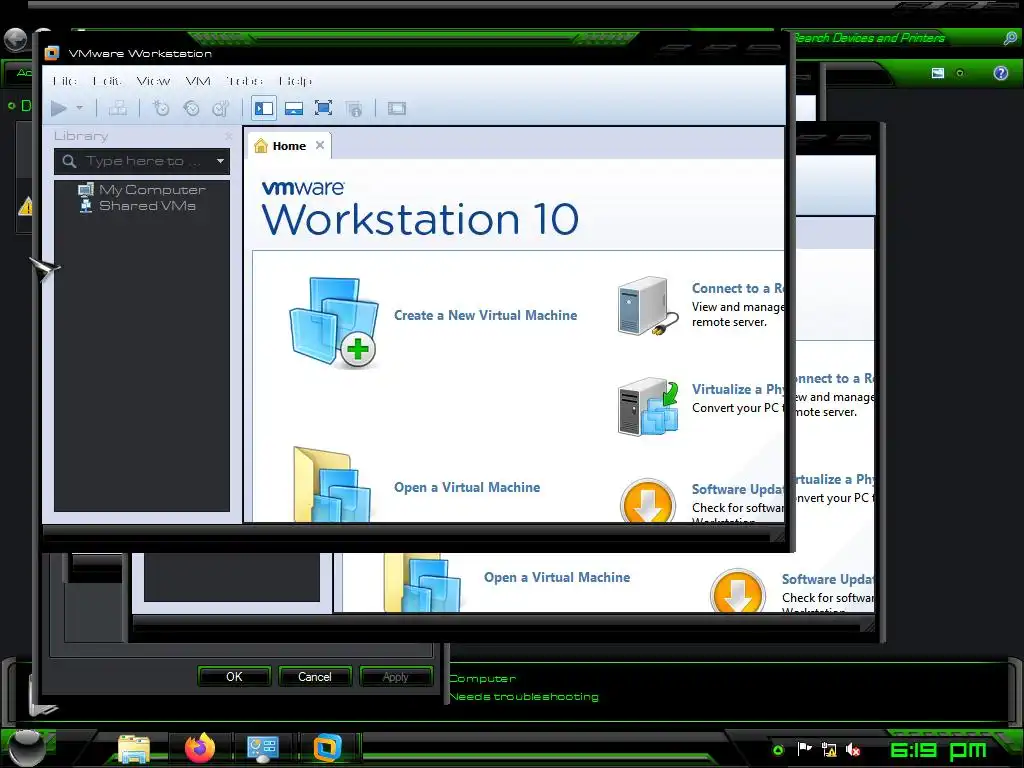Open Firefox from the taskbar
The width and height of the screenshot is (1024, 768).
tap(200, 748)
